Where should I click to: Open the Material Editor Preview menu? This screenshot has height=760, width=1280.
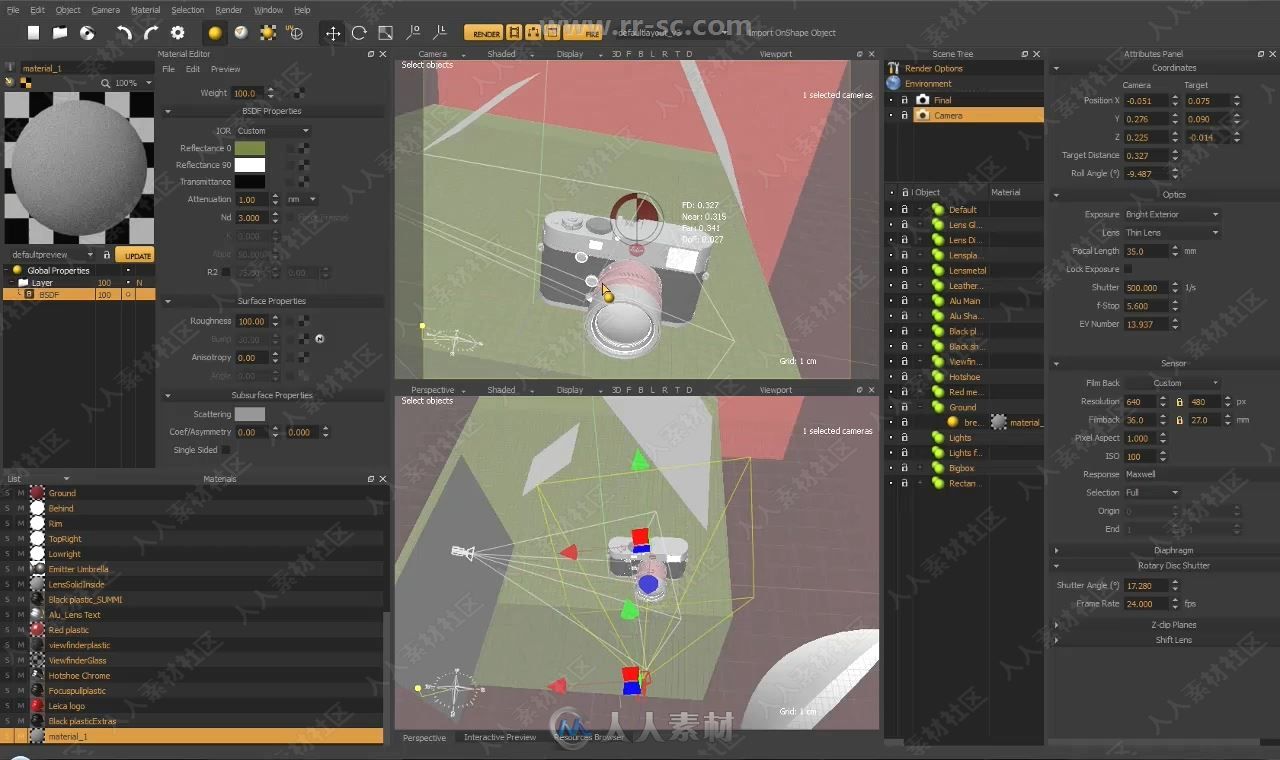[225, 69]
